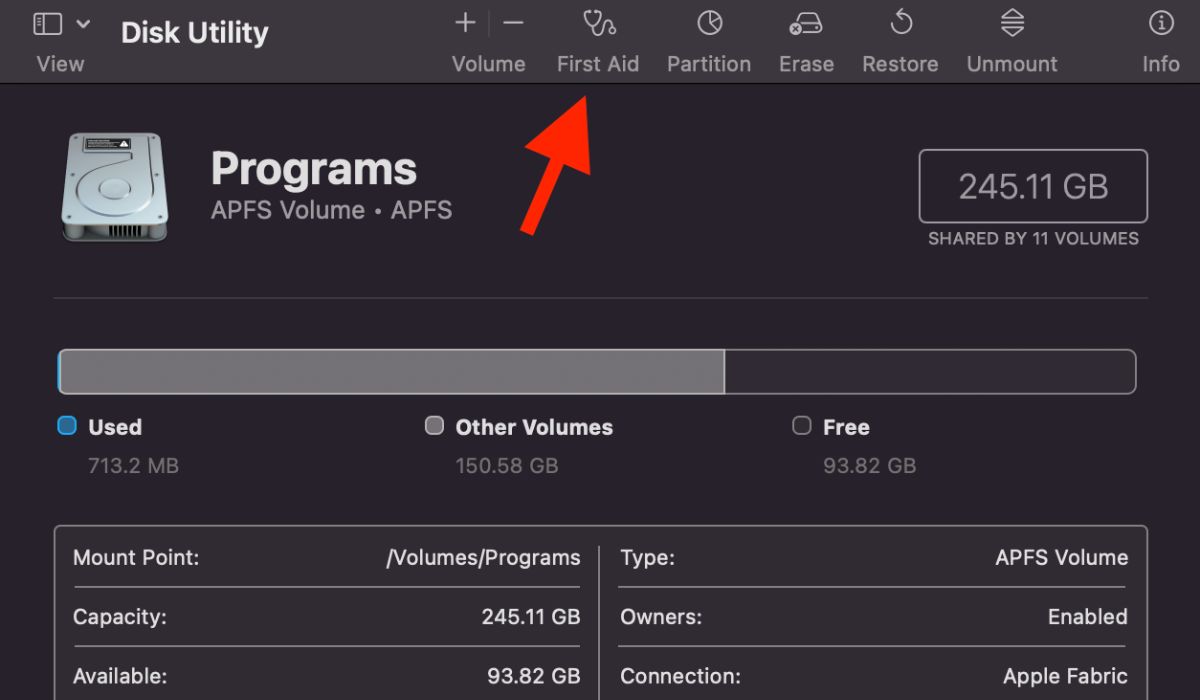Viewport: 1200px width, 700px height.
Task: Click the SHARED BY 11 VOLUMES label
Action: (1033, 239)
